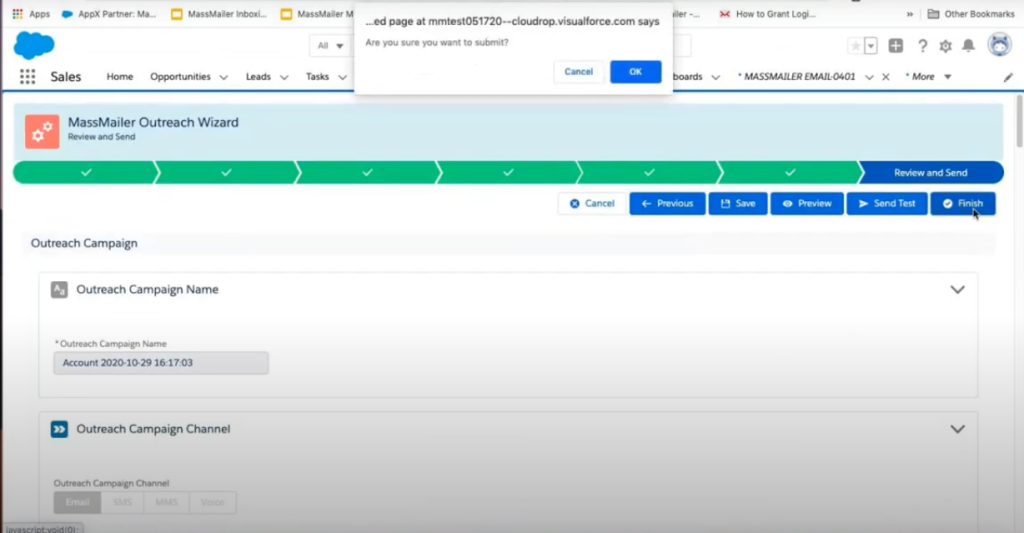Click the Finish button
This screenshot has width=1024, height=533.
(x=963, y=203)
